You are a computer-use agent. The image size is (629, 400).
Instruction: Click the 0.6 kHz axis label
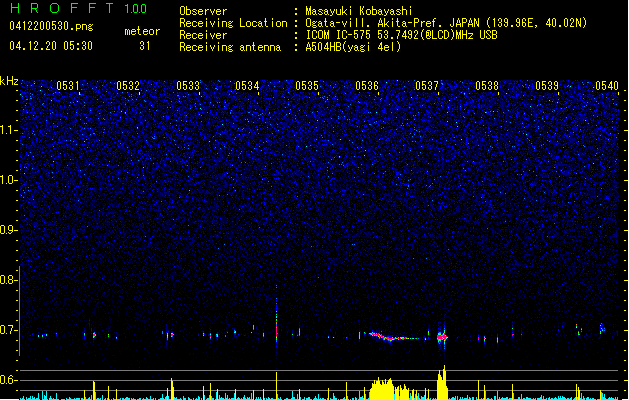point(8,380)
